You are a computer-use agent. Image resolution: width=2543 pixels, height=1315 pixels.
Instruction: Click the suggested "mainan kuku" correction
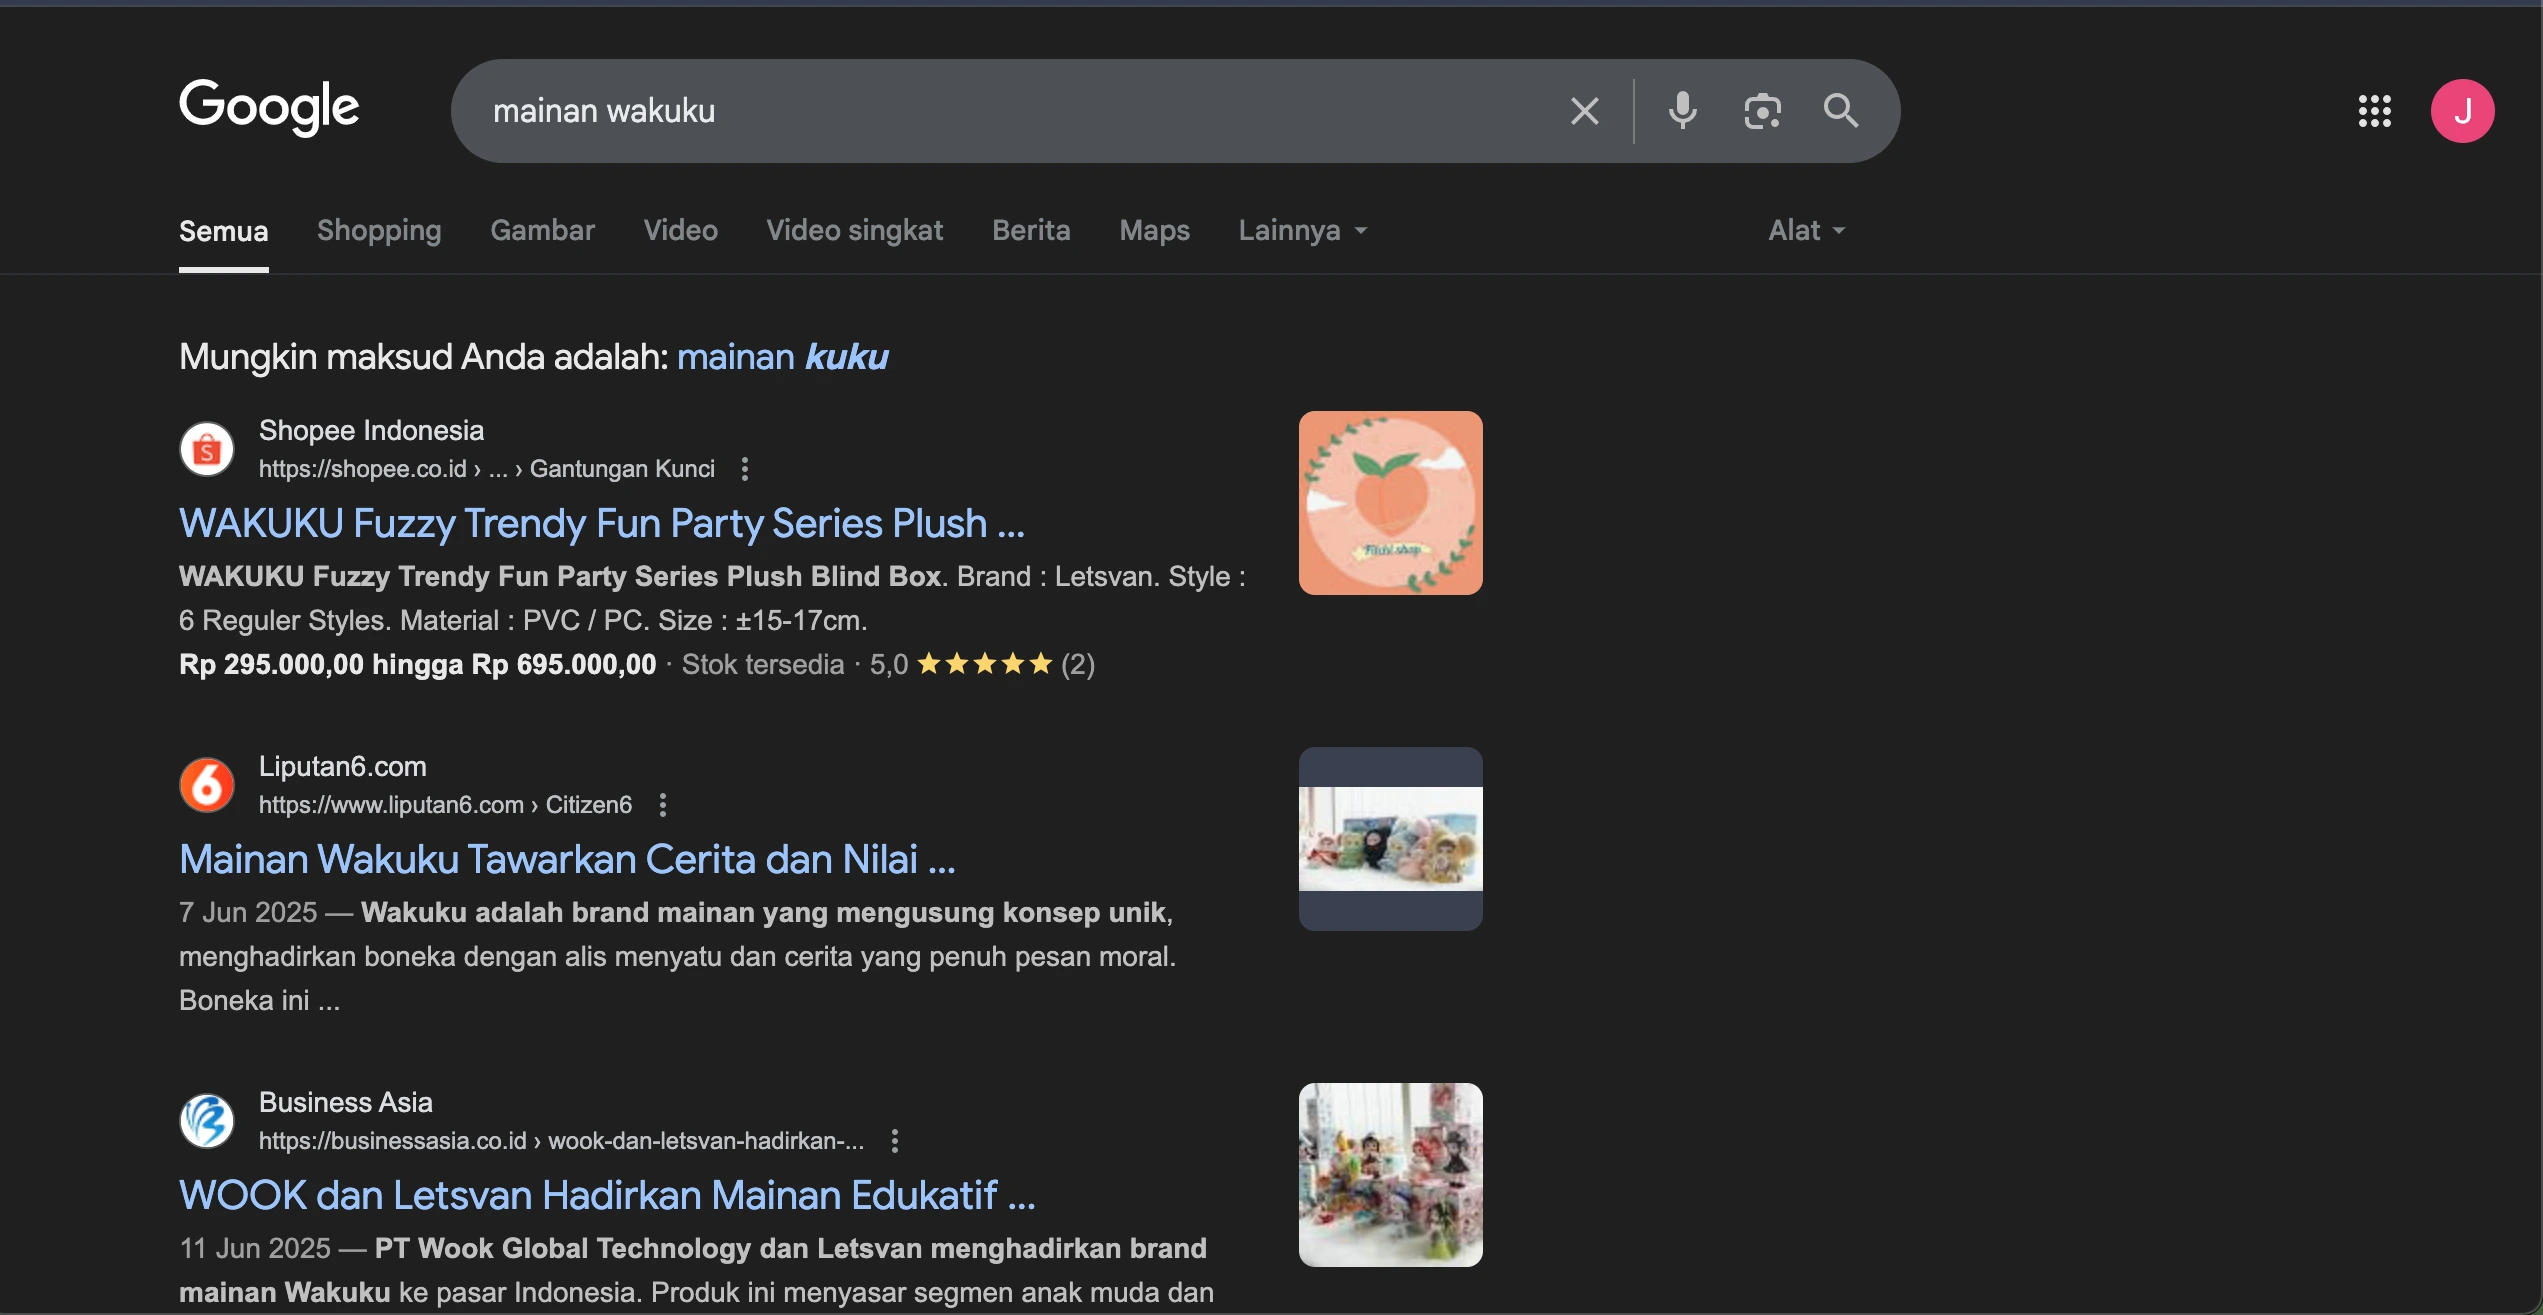coord(782,357)
